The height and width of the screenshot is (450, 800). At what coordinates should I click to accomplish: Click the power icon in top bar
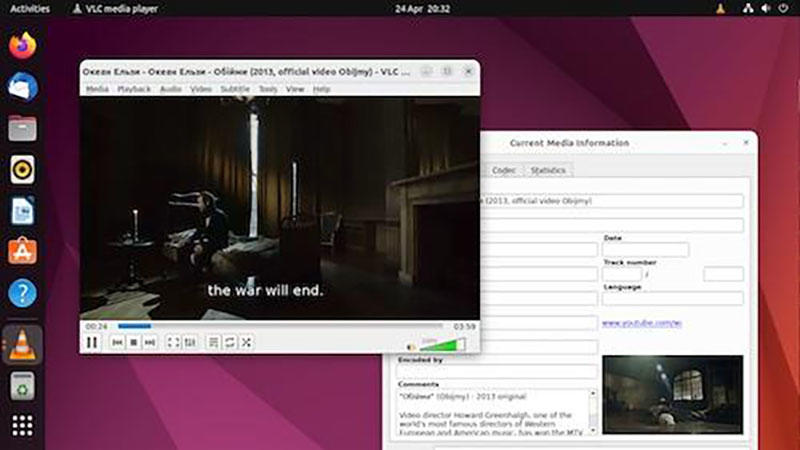tap(783, 9)
